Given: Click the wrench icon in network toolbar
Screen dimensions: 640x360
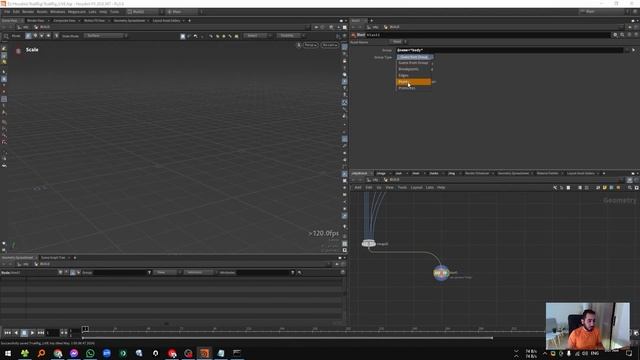Looking at the screenshot, I should [555, 187].
